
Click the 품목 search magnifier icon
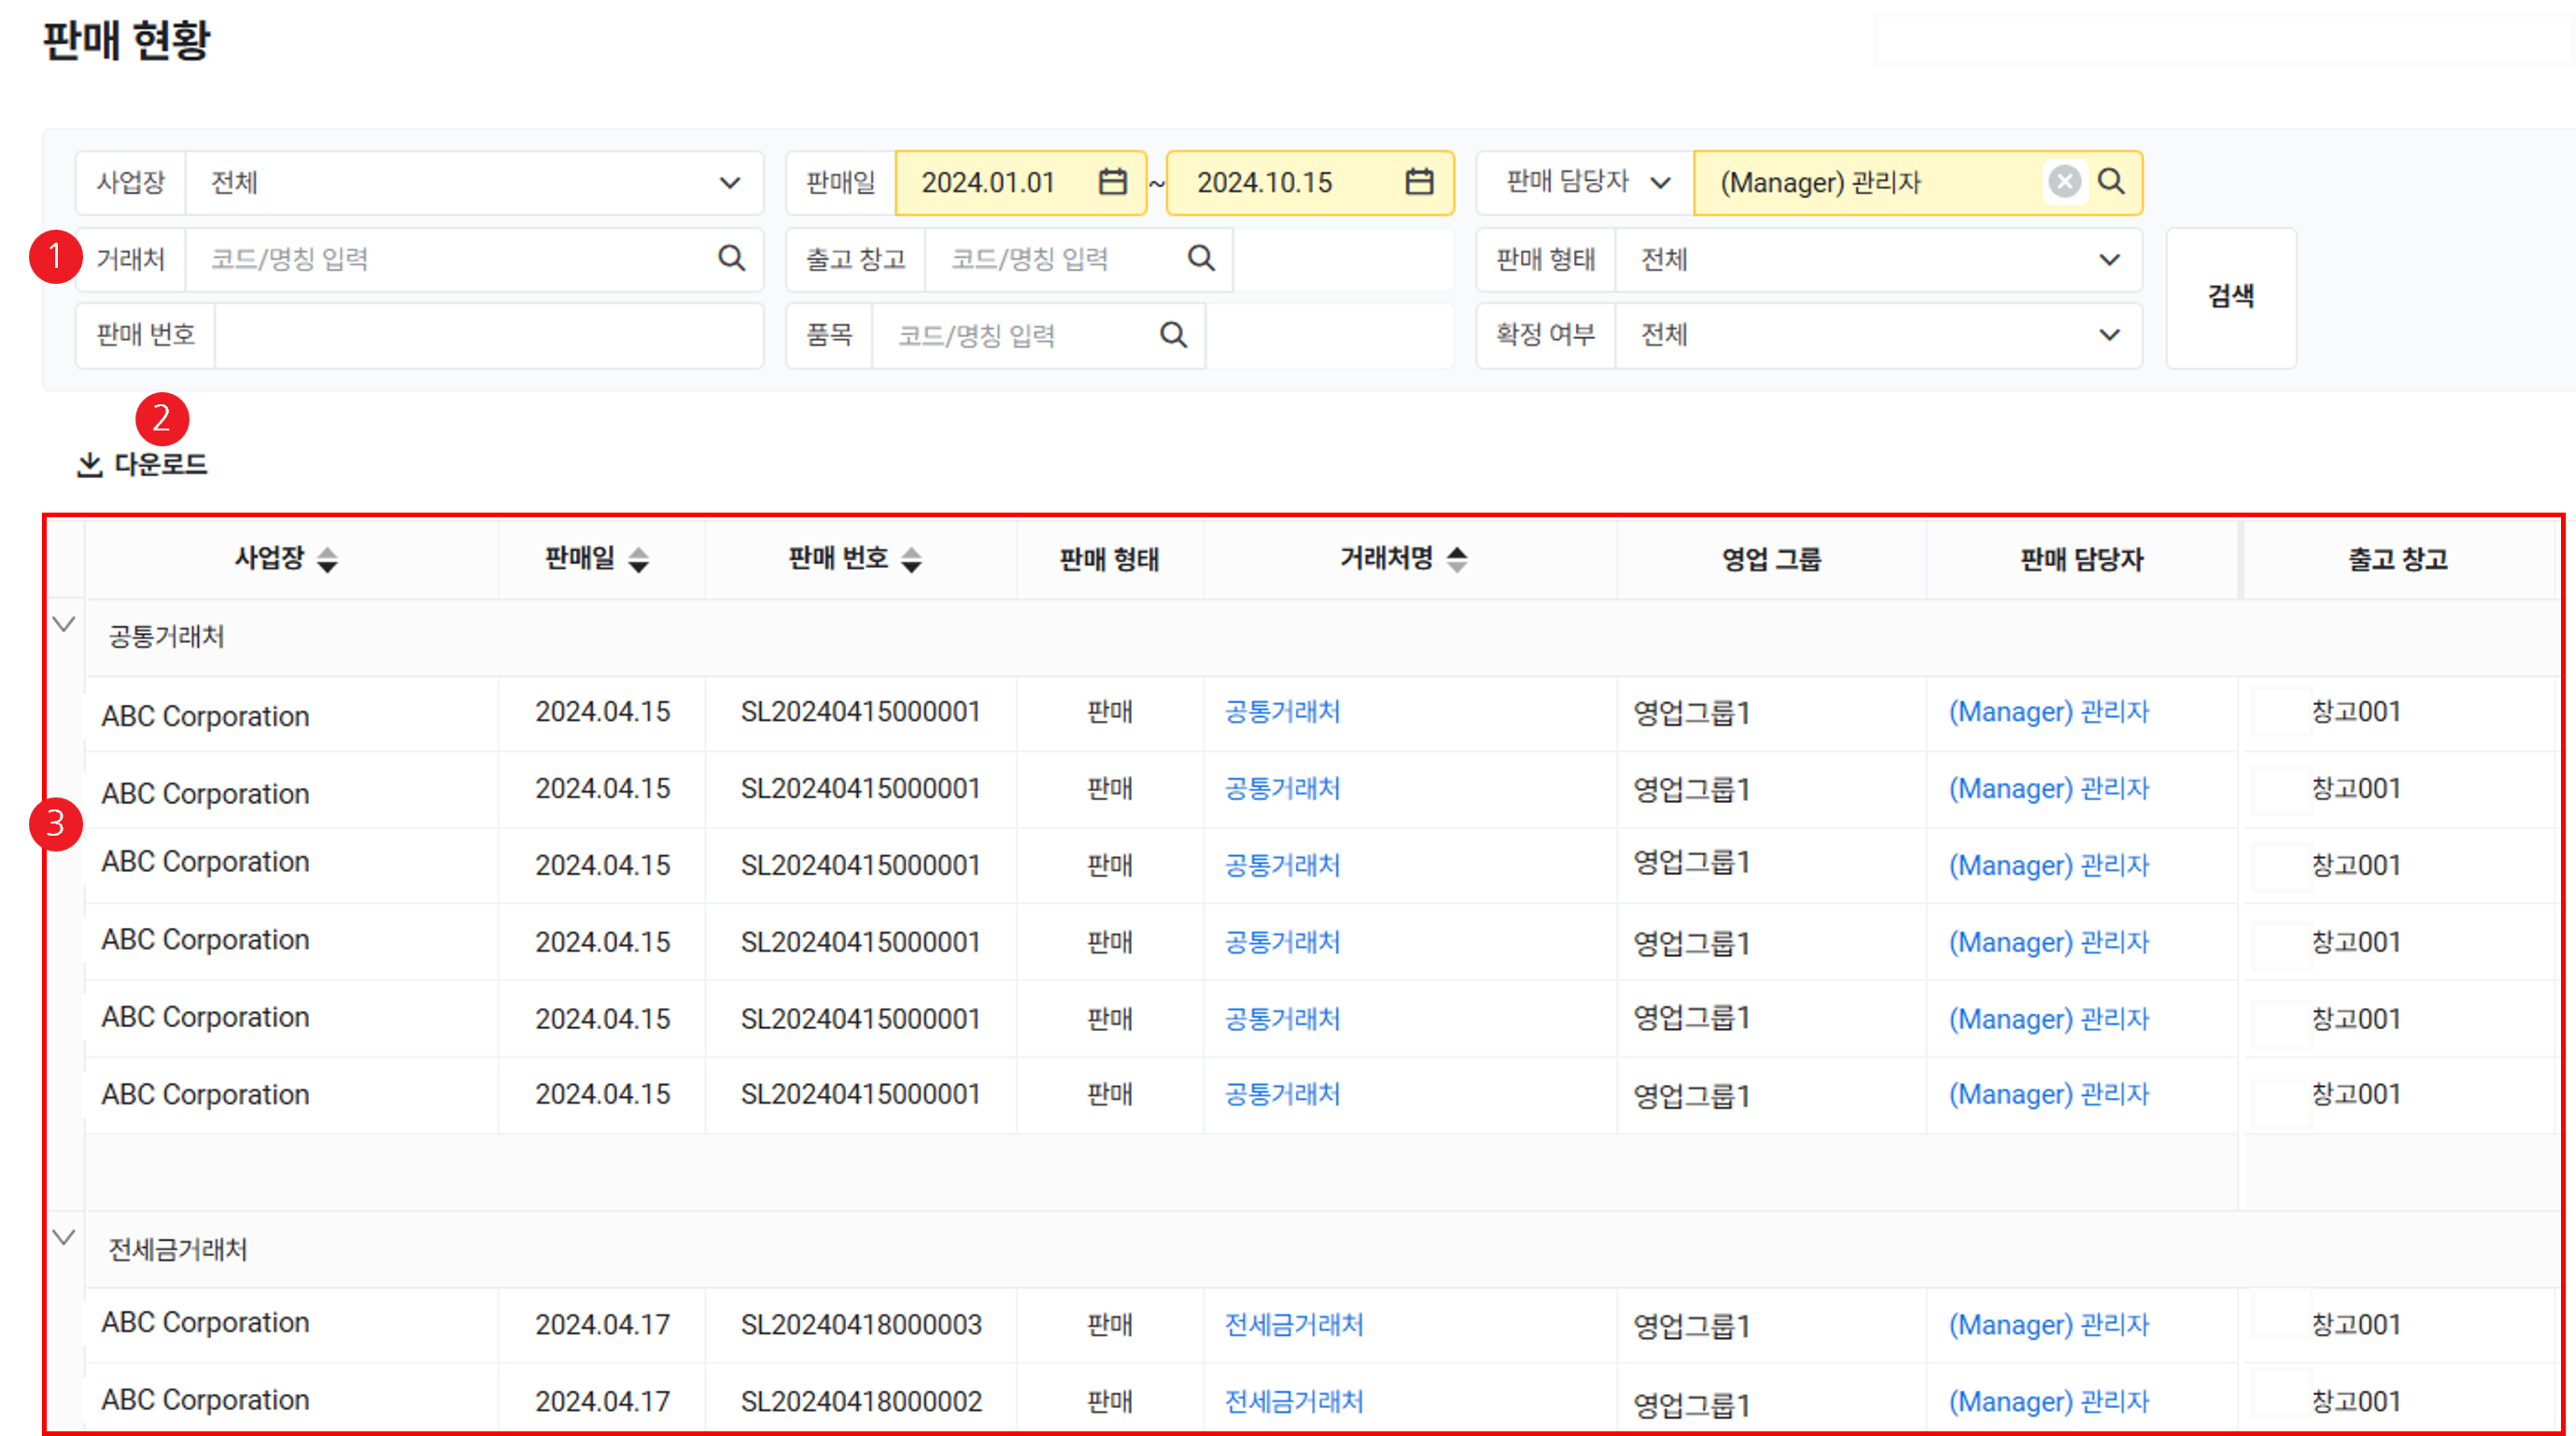tap(1173, 335)
